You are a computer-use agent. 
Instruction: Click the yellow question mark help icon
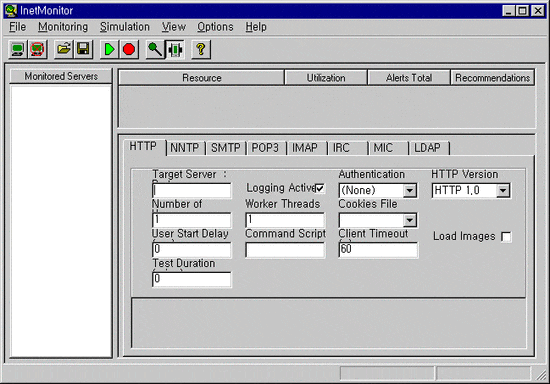(x=201, y=49)
